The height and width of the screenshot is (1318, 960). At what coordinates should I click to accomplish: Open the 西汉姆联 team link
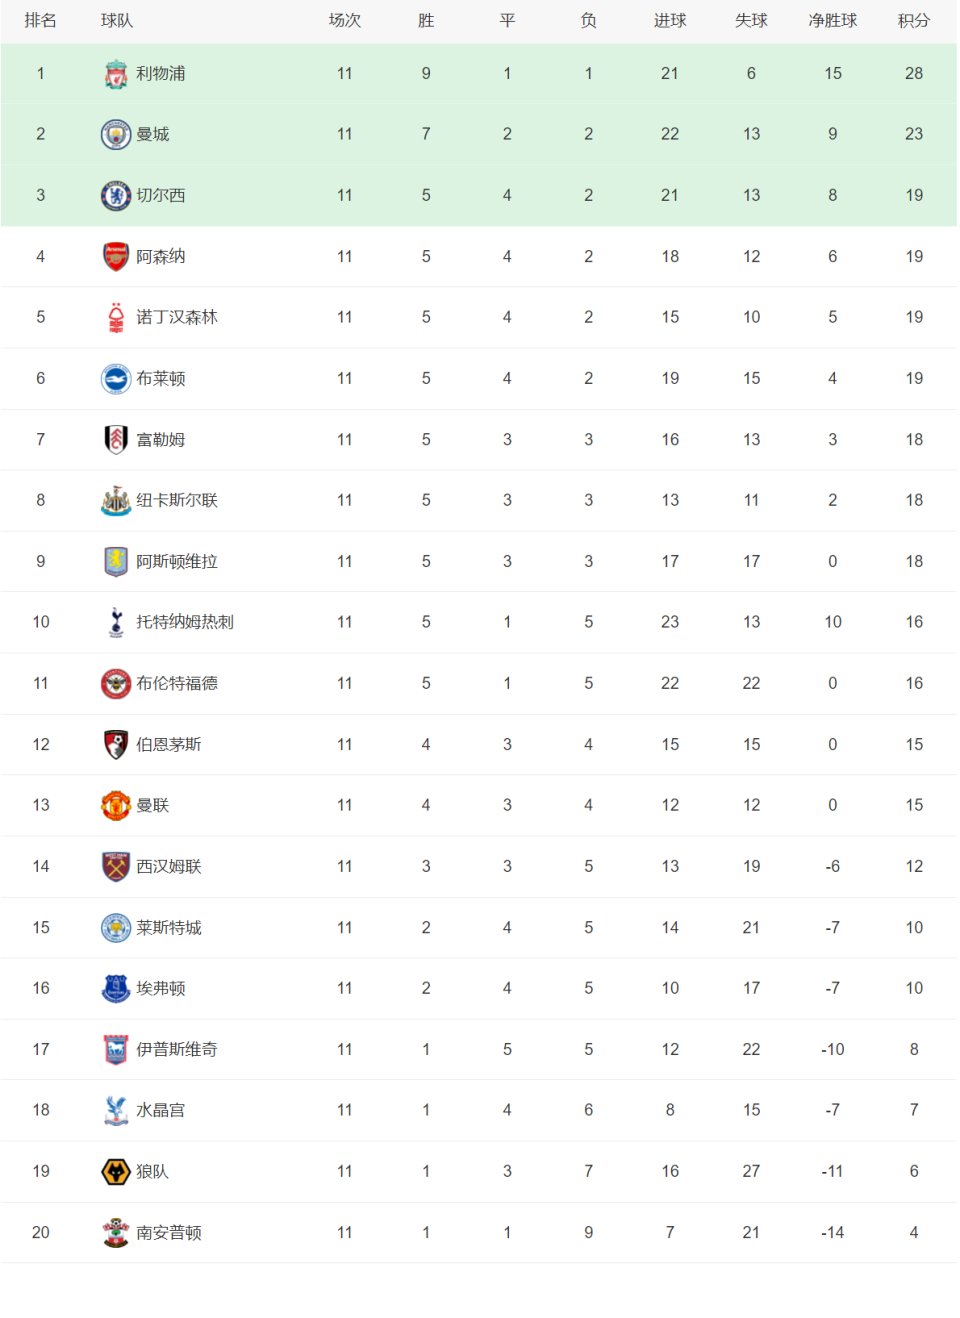pos(169,866)
